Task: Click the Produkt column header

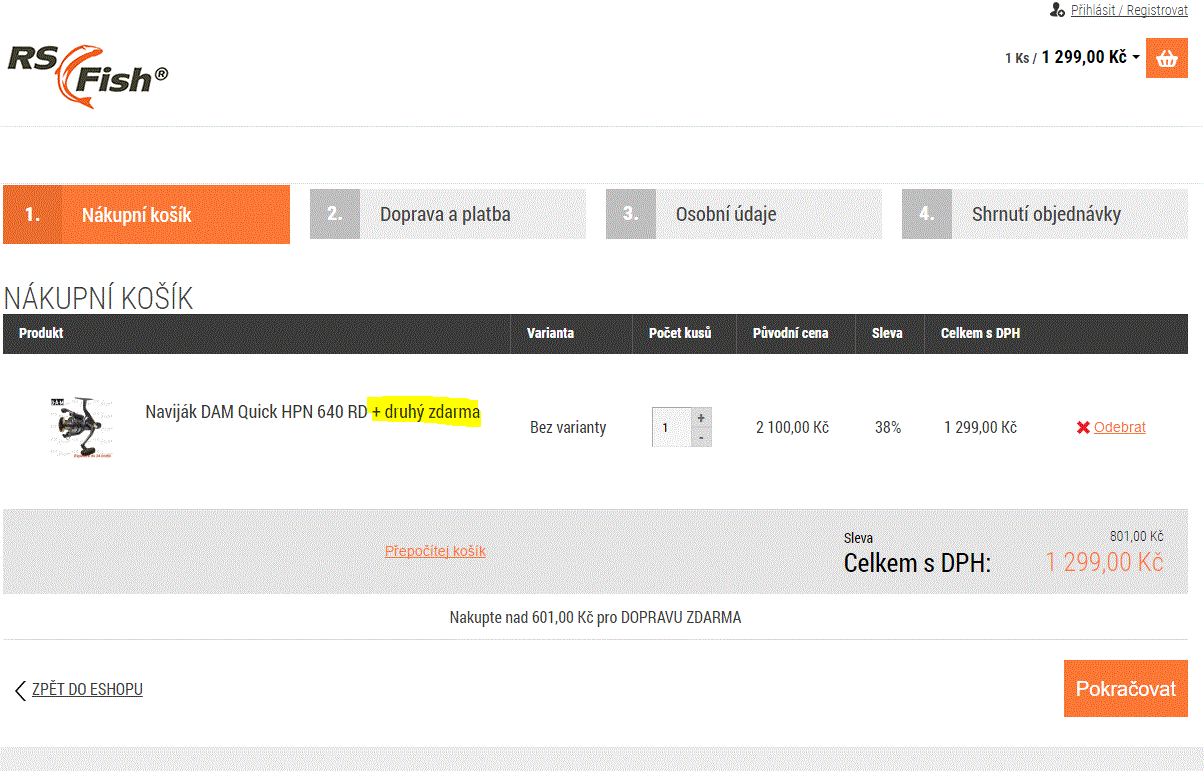Action: pyautogui.click(x=41, y=333)
